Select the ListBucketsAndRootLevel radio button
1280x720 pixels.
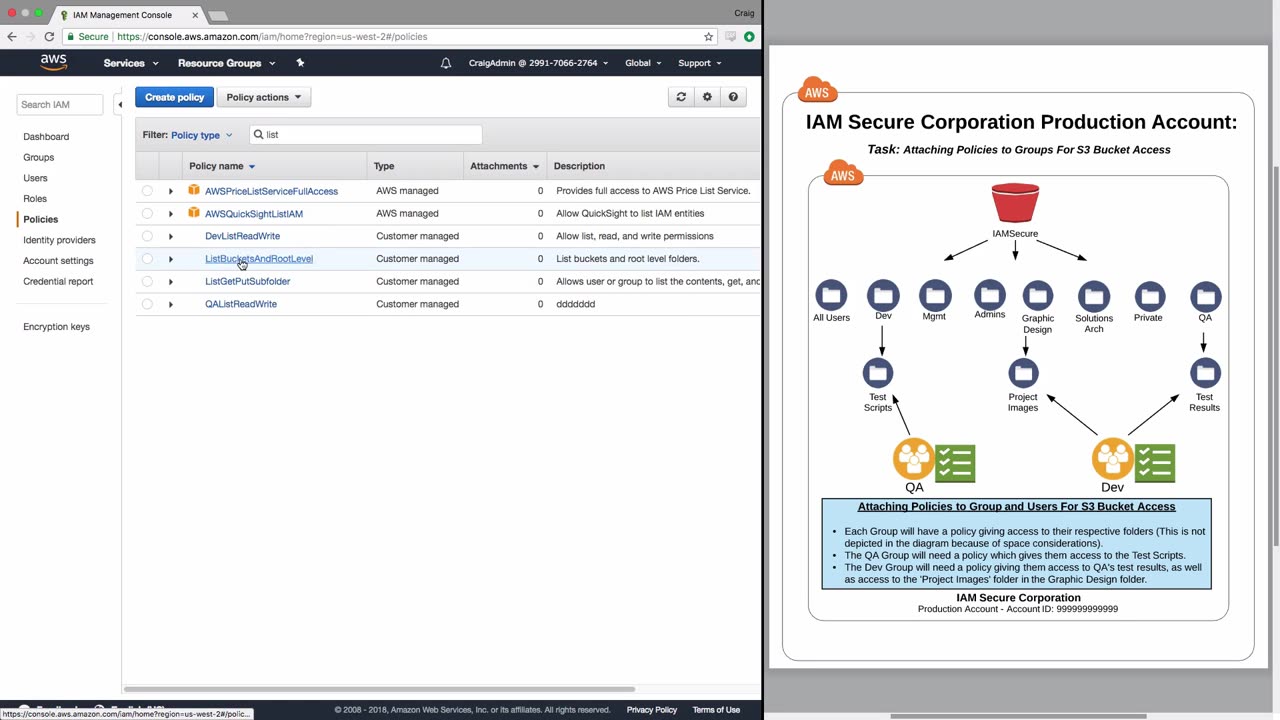coord(147,259)
